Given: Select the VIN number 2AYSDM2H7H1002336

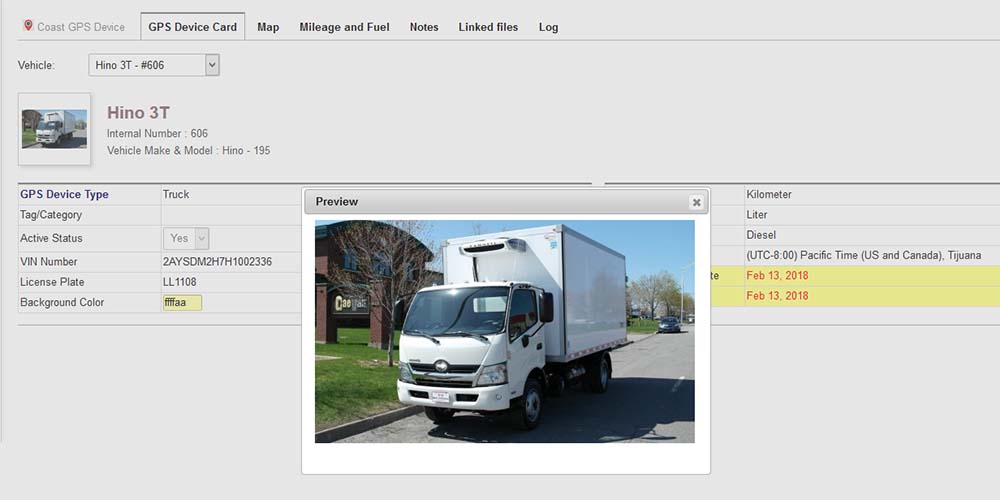Looking at the screenshot, I should coord(217,262).
